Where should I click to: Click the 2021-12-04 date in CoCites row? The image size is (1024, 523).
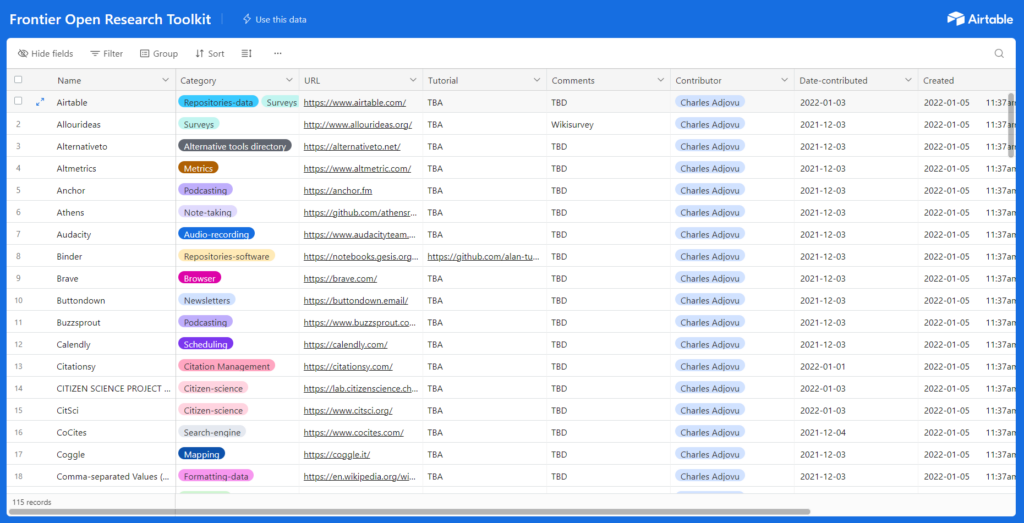(x=822, y=433)
